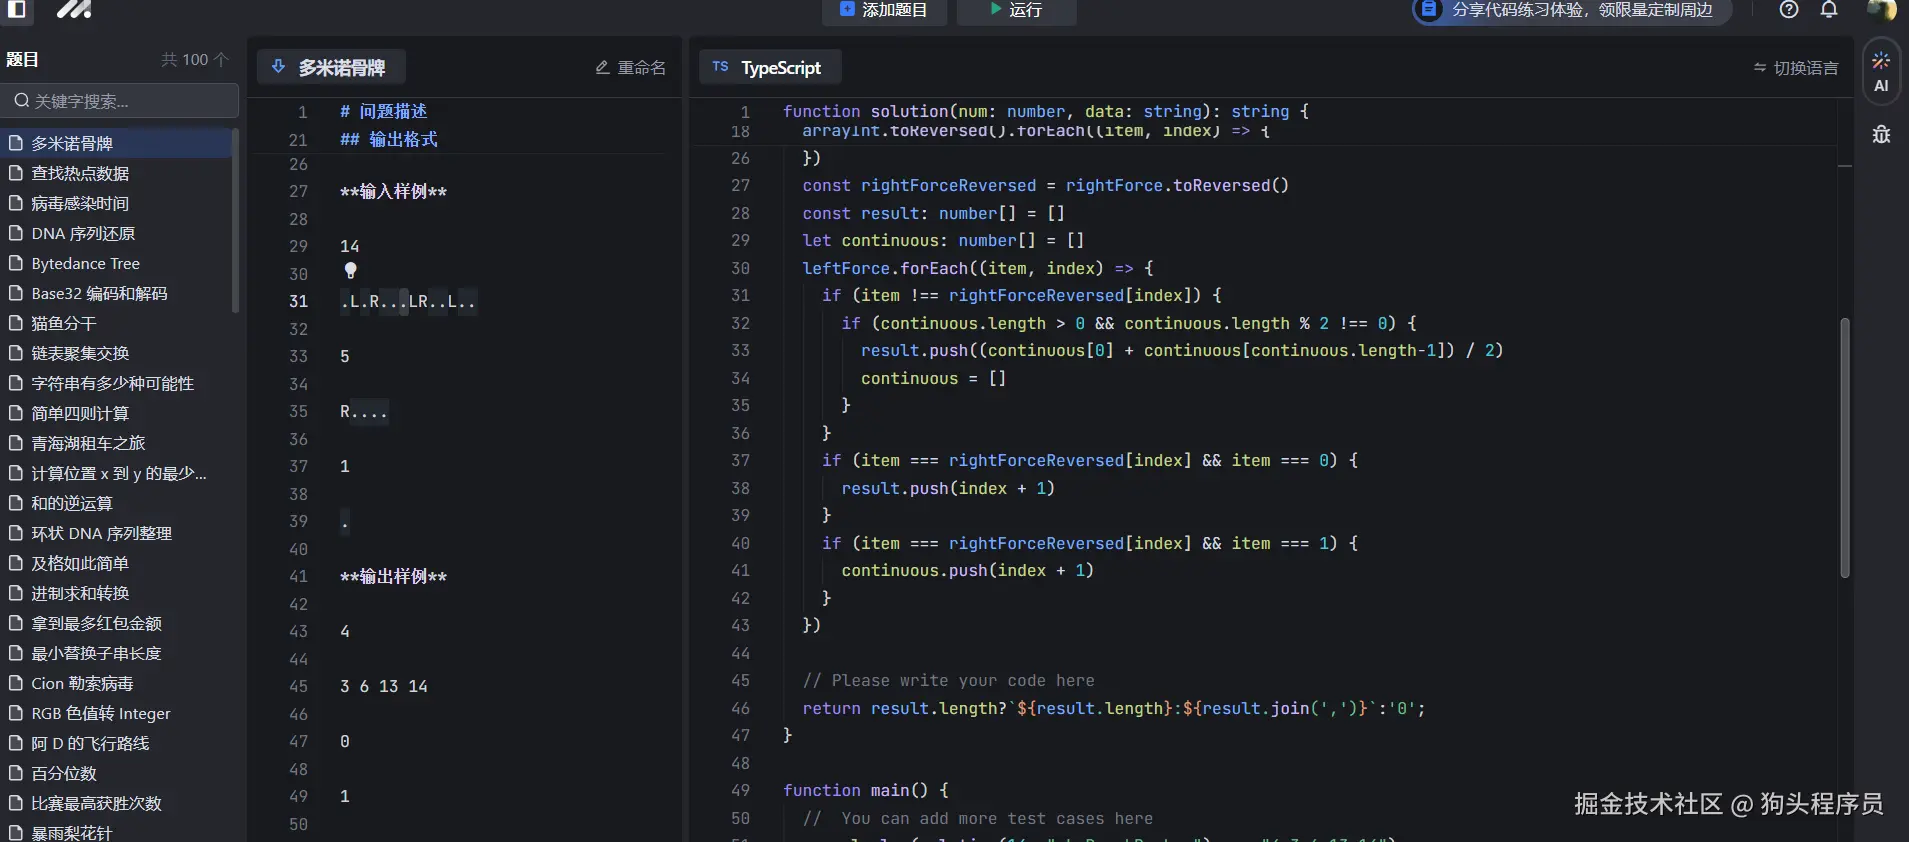Focus the 关键字搜索 search field
This screenshot has width=1909, height=842.
[x=120, y=101]
